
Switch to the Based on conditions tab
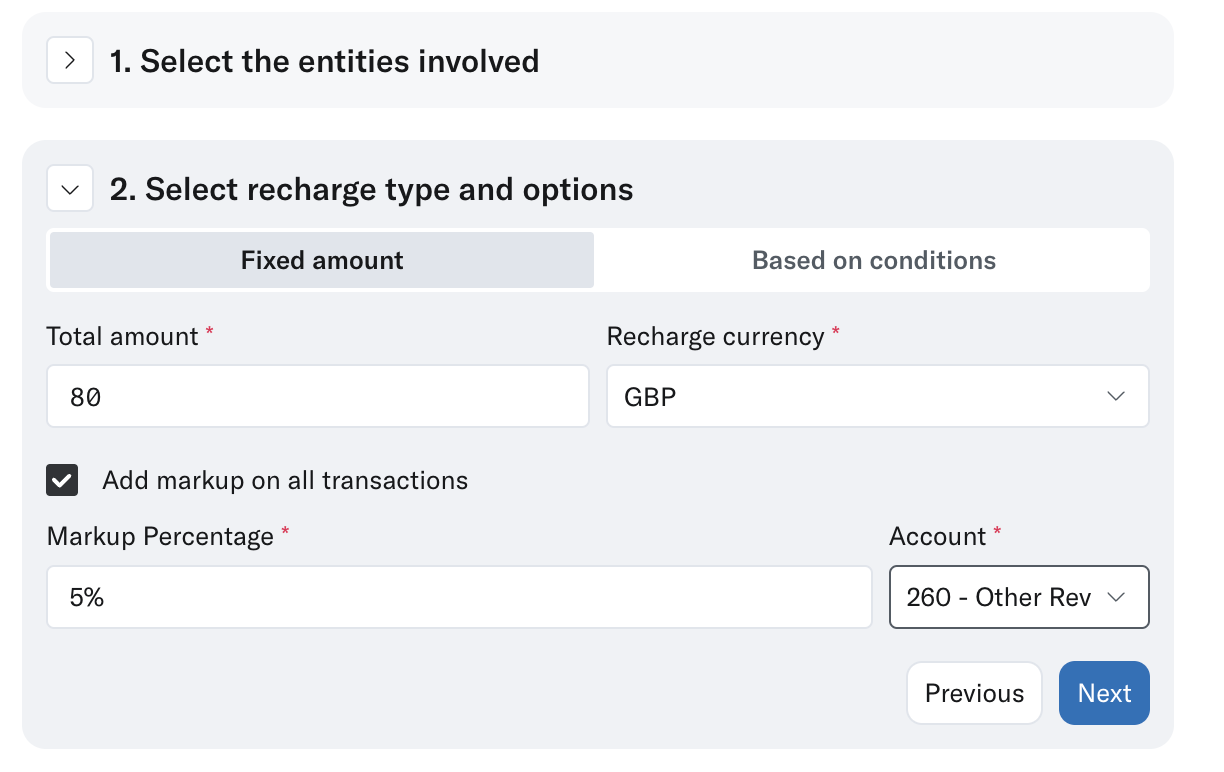(x=873, y=261)
